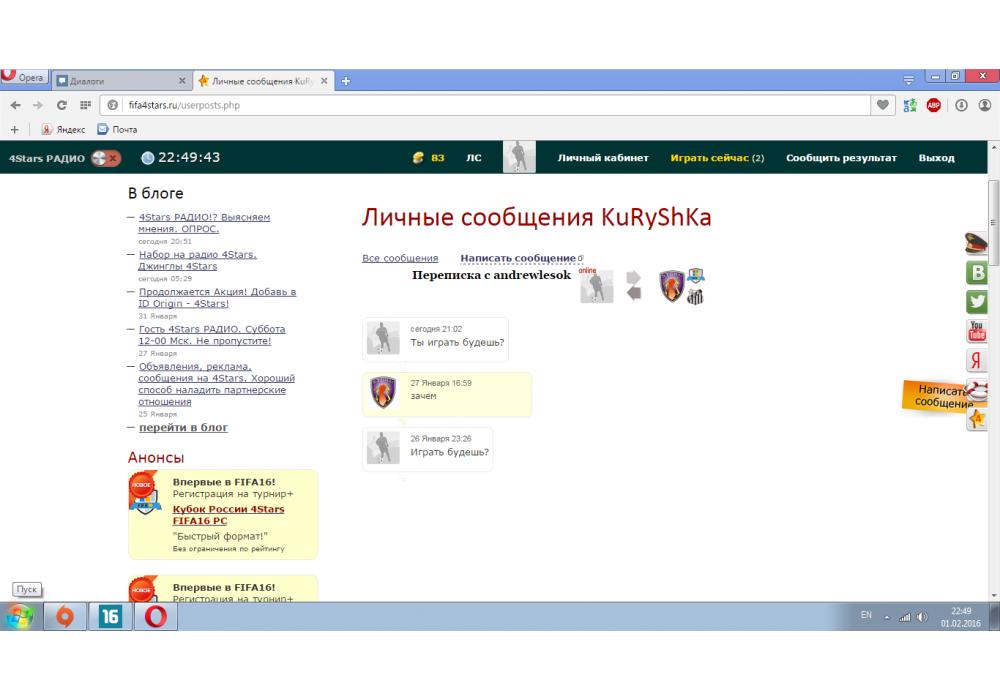The height and width of the screenshot is (700, 1000).
Task: Click the orange Написать сообщение side button
Action: pos(938,397)
